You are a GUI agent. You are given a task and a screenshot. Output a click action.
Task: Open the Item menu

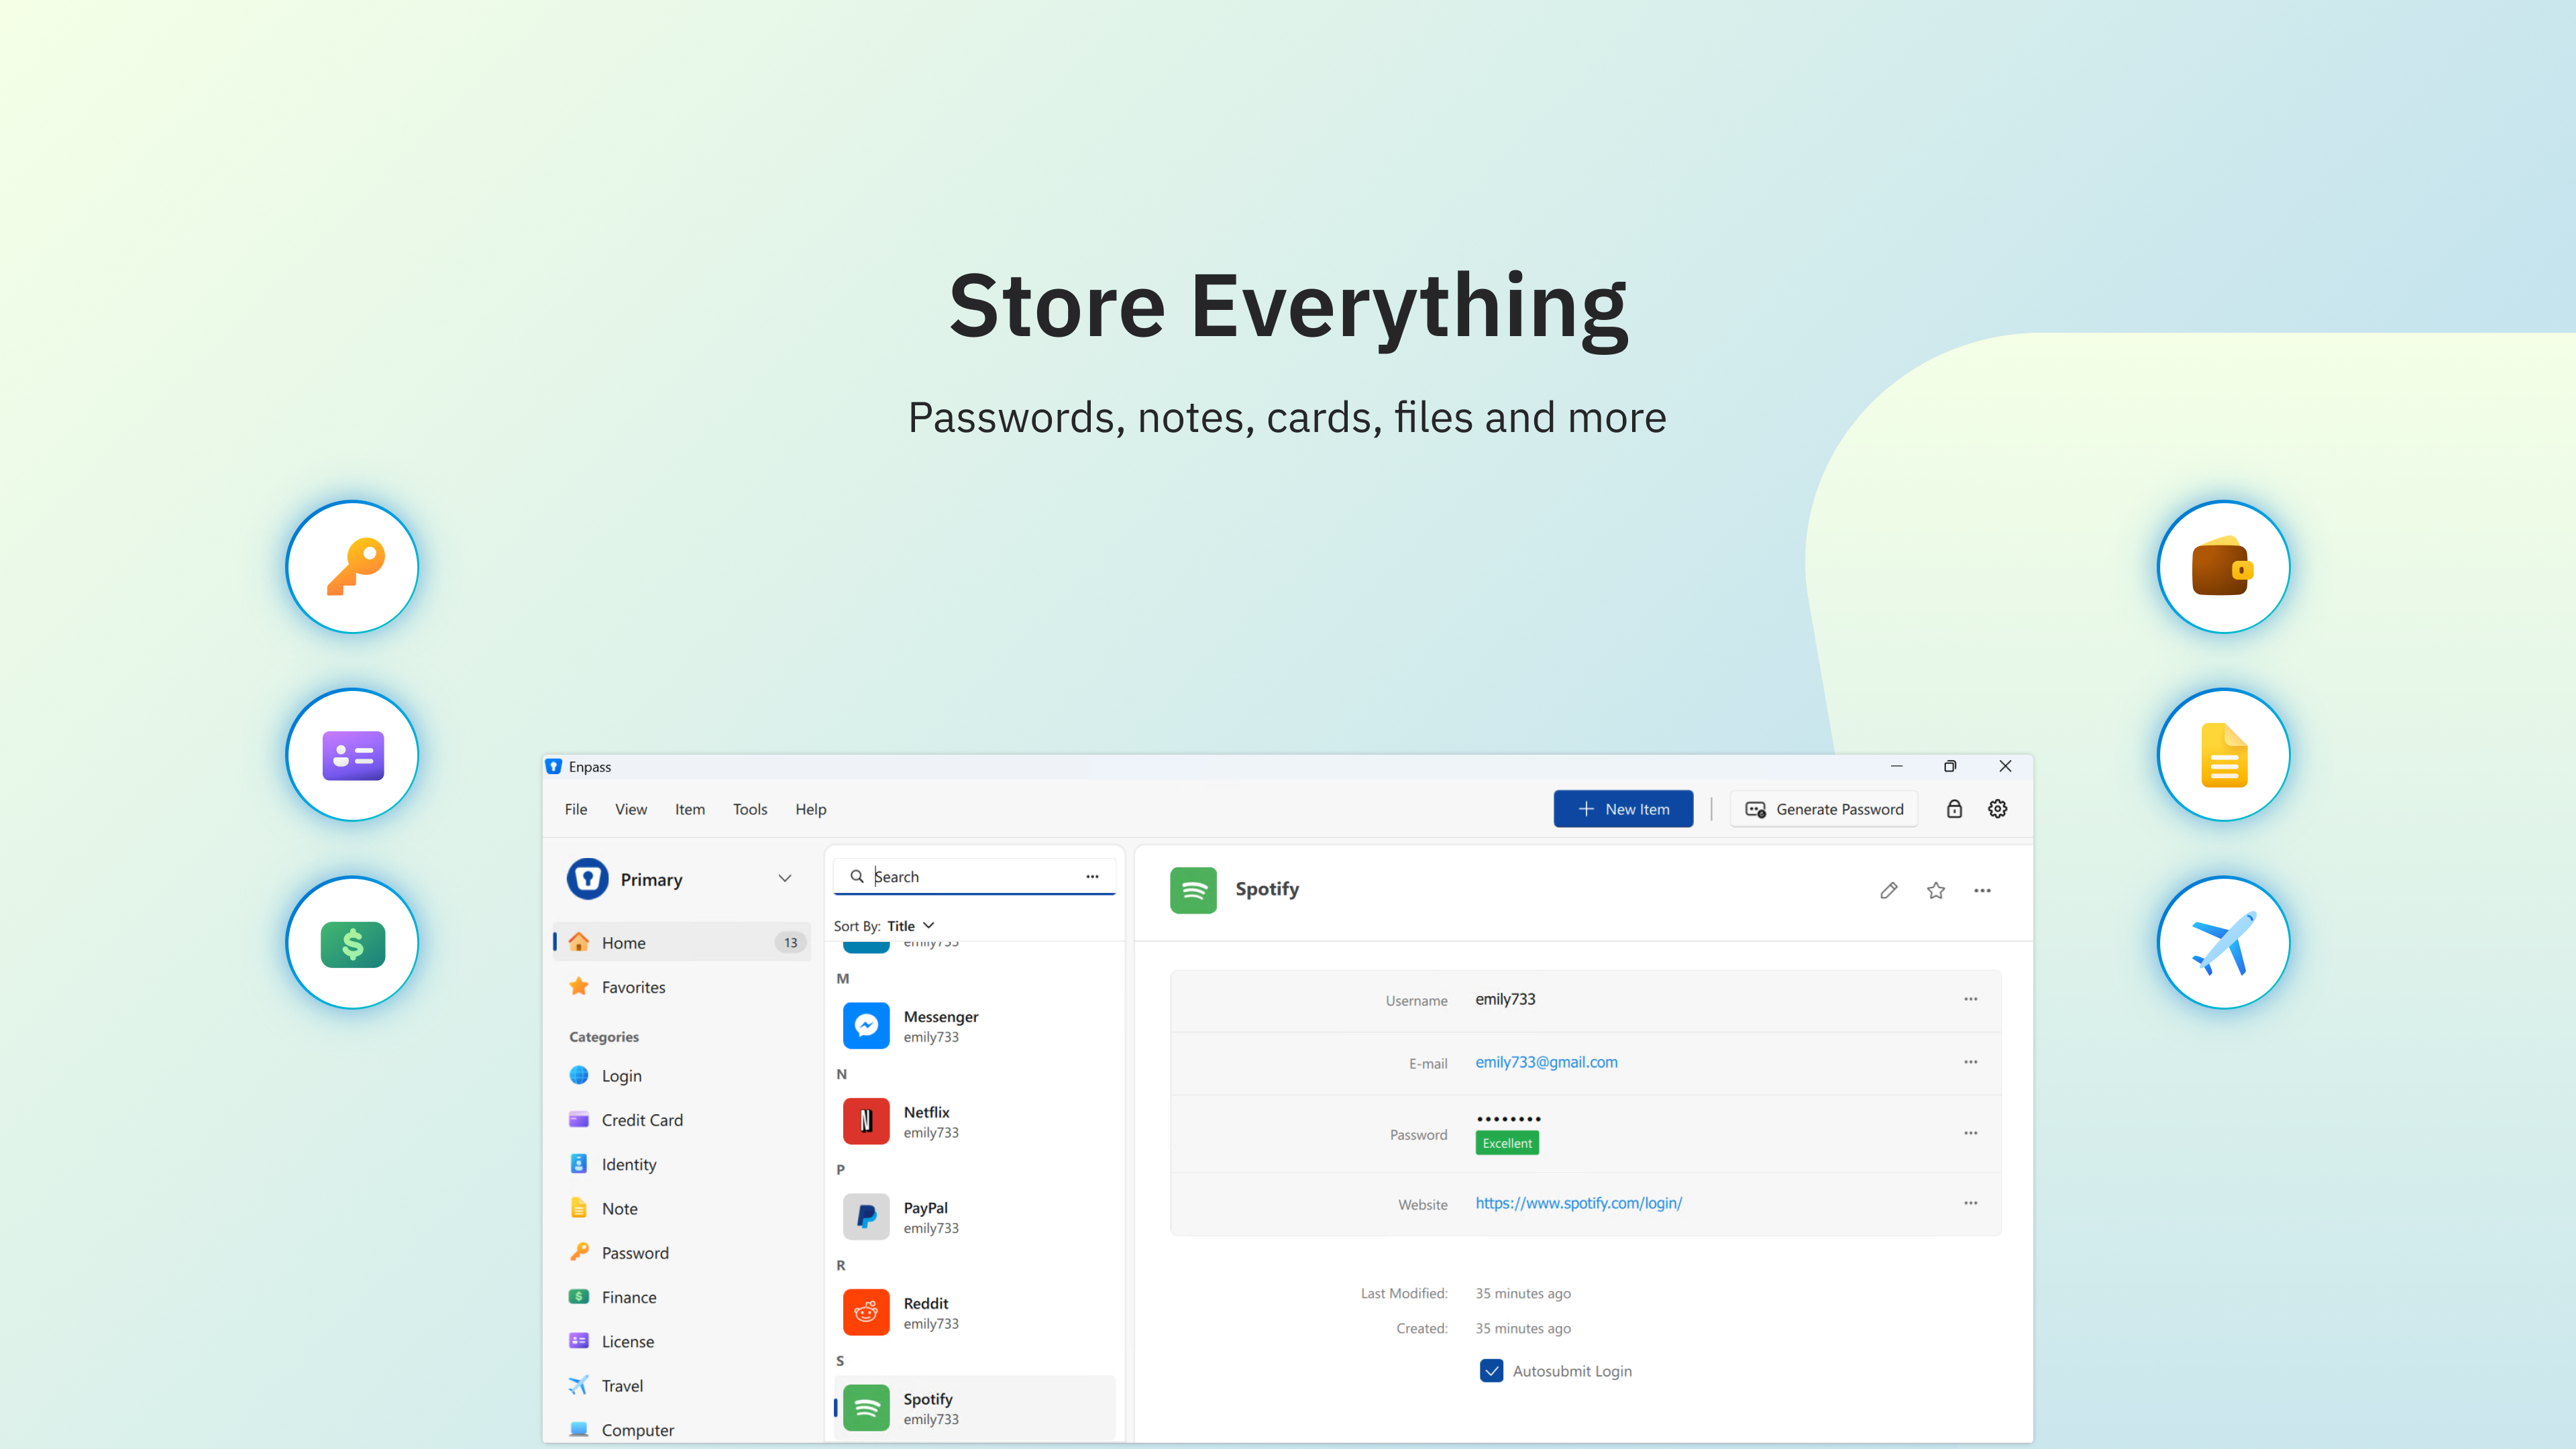tap(690, 809)
